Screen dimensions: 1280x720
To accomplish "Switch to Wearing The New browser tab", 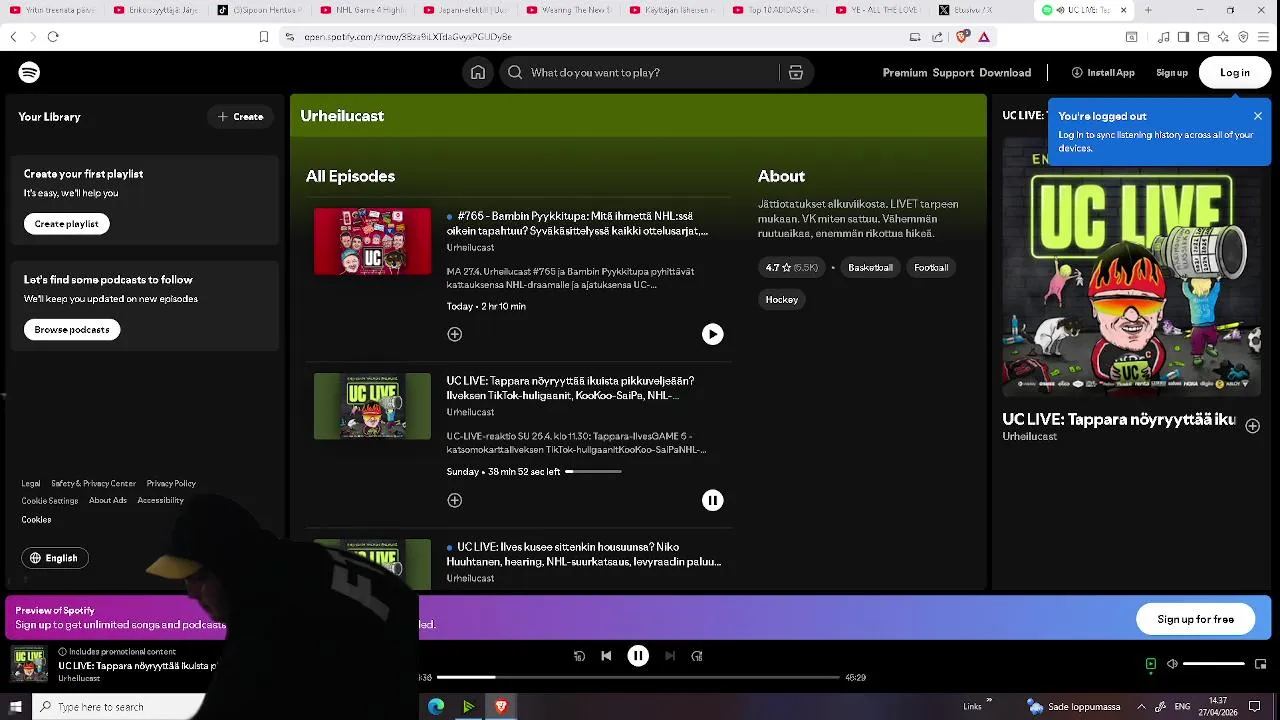I will click(x=567, y=10).
